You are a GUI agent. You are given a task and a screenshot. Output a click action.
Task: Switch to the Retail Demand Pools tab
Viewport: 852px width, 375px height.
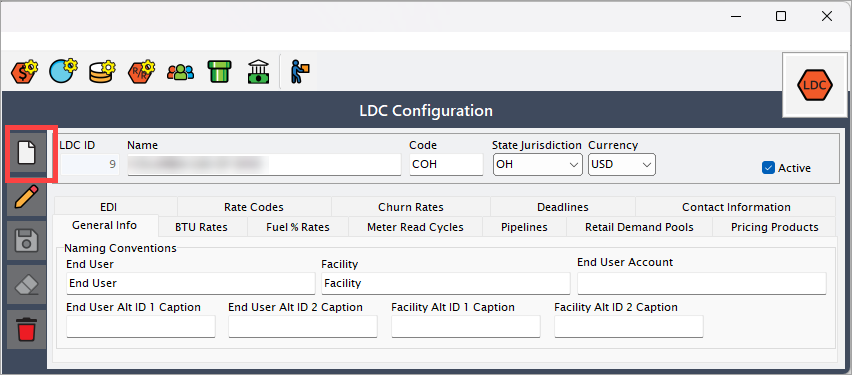click(639, 227)
